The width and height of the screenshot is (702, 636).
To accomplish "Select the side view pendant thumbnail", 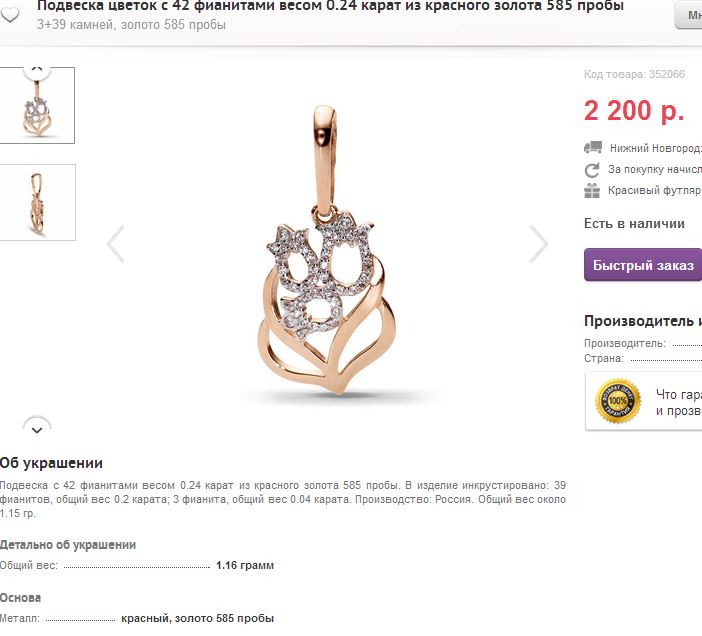I will coord(38,202).
